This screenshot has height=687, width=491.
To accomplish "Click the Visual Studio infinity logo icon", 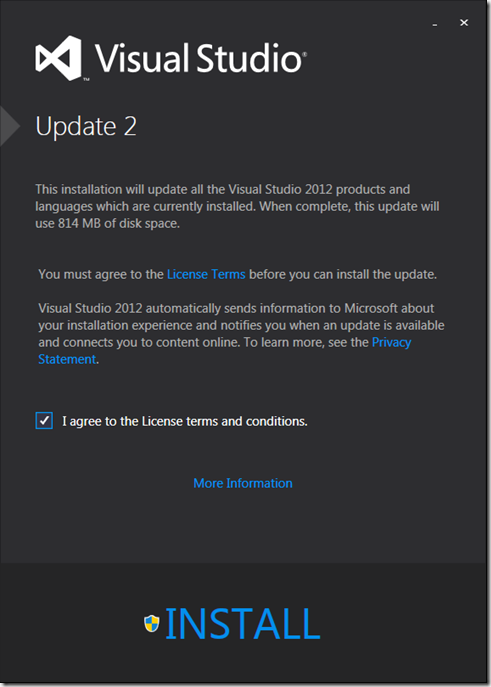I will pos(59,58).
